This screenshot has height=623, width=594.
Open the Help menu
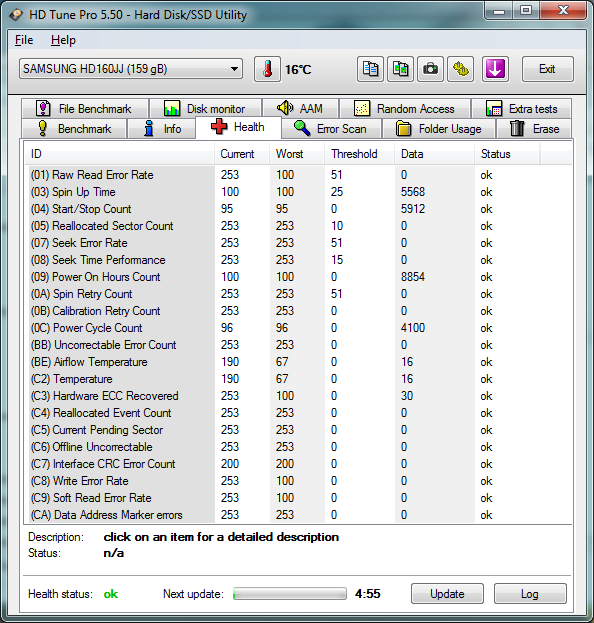[x=63, y=40]
